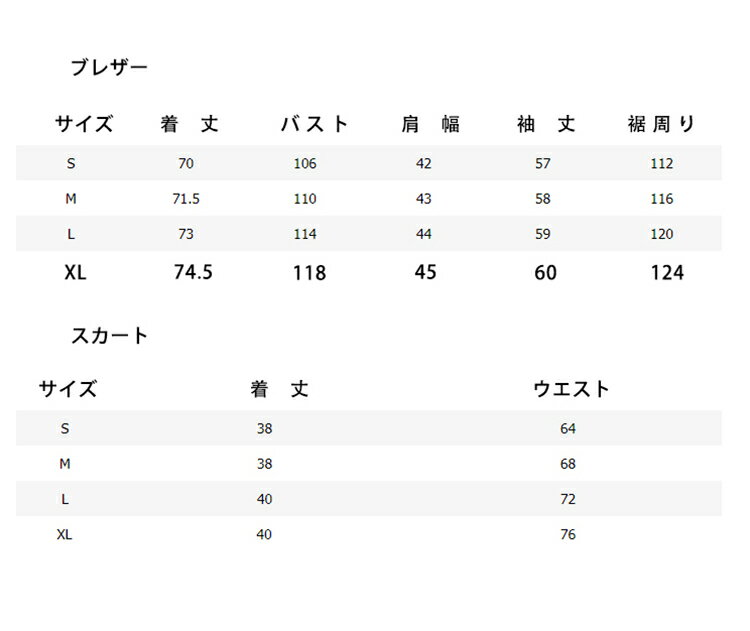Select the ウエスト column header

click(571, 389)
